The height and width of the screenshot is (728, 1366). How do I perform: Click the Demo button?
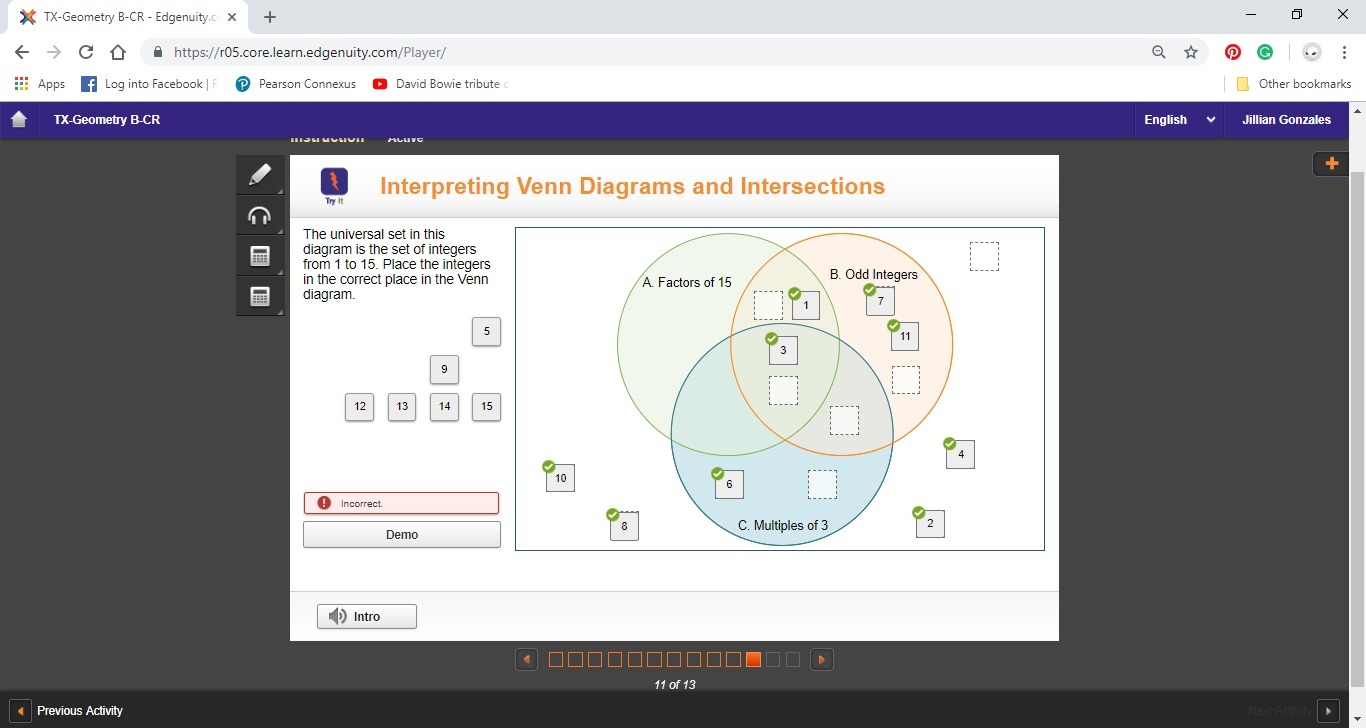pyautogui.click(x=402, y=535)
